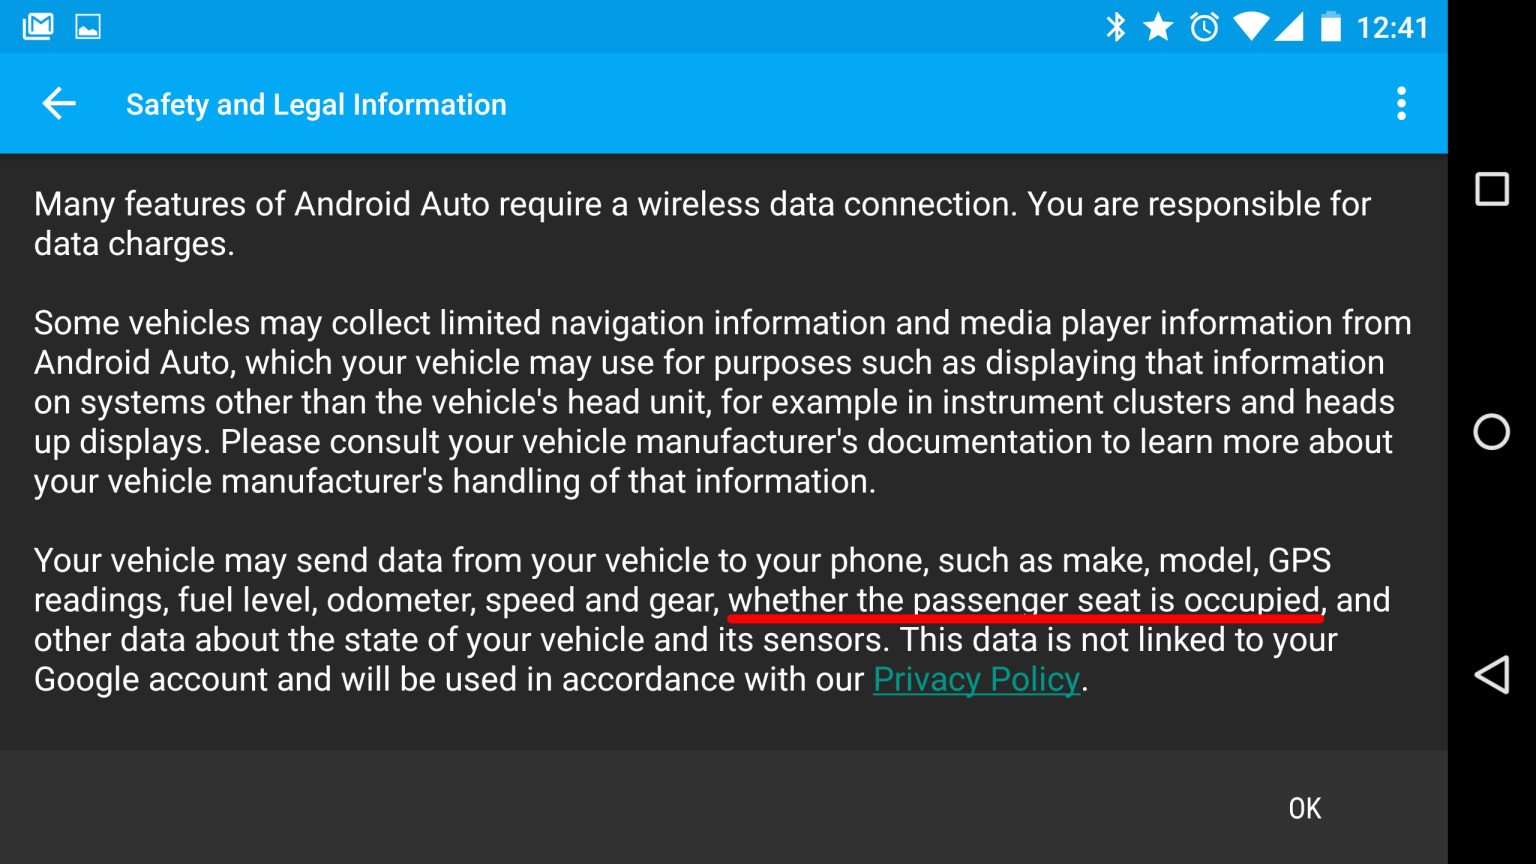
Task: Tap the Wi-Fi status icon
Action: coord(1251,25)
